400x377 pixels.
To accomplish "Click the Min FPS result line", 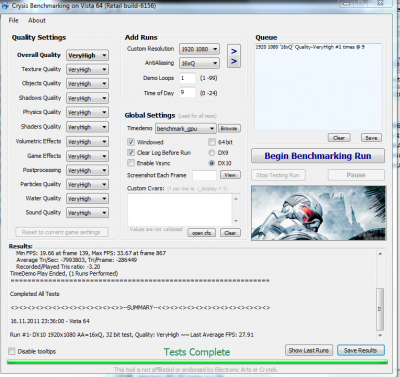I will point(91,253).
